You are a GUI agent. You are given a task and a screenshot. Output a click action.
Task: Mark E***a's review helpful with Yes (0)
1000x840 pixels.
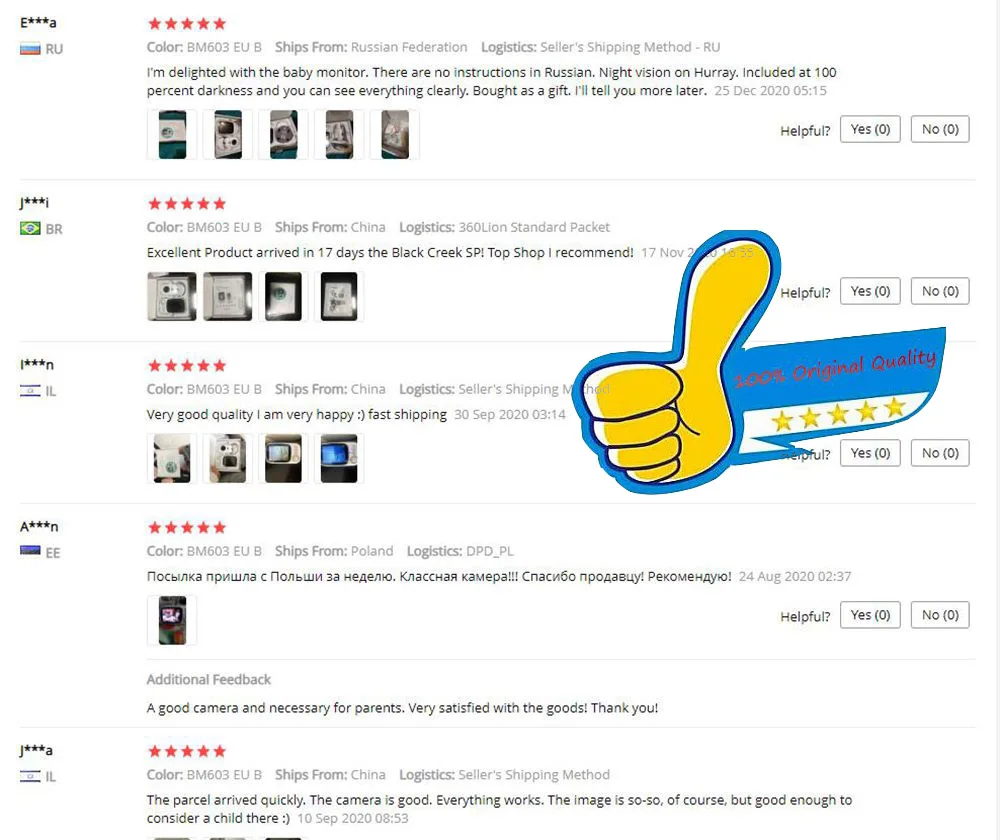tap(870, 129)
